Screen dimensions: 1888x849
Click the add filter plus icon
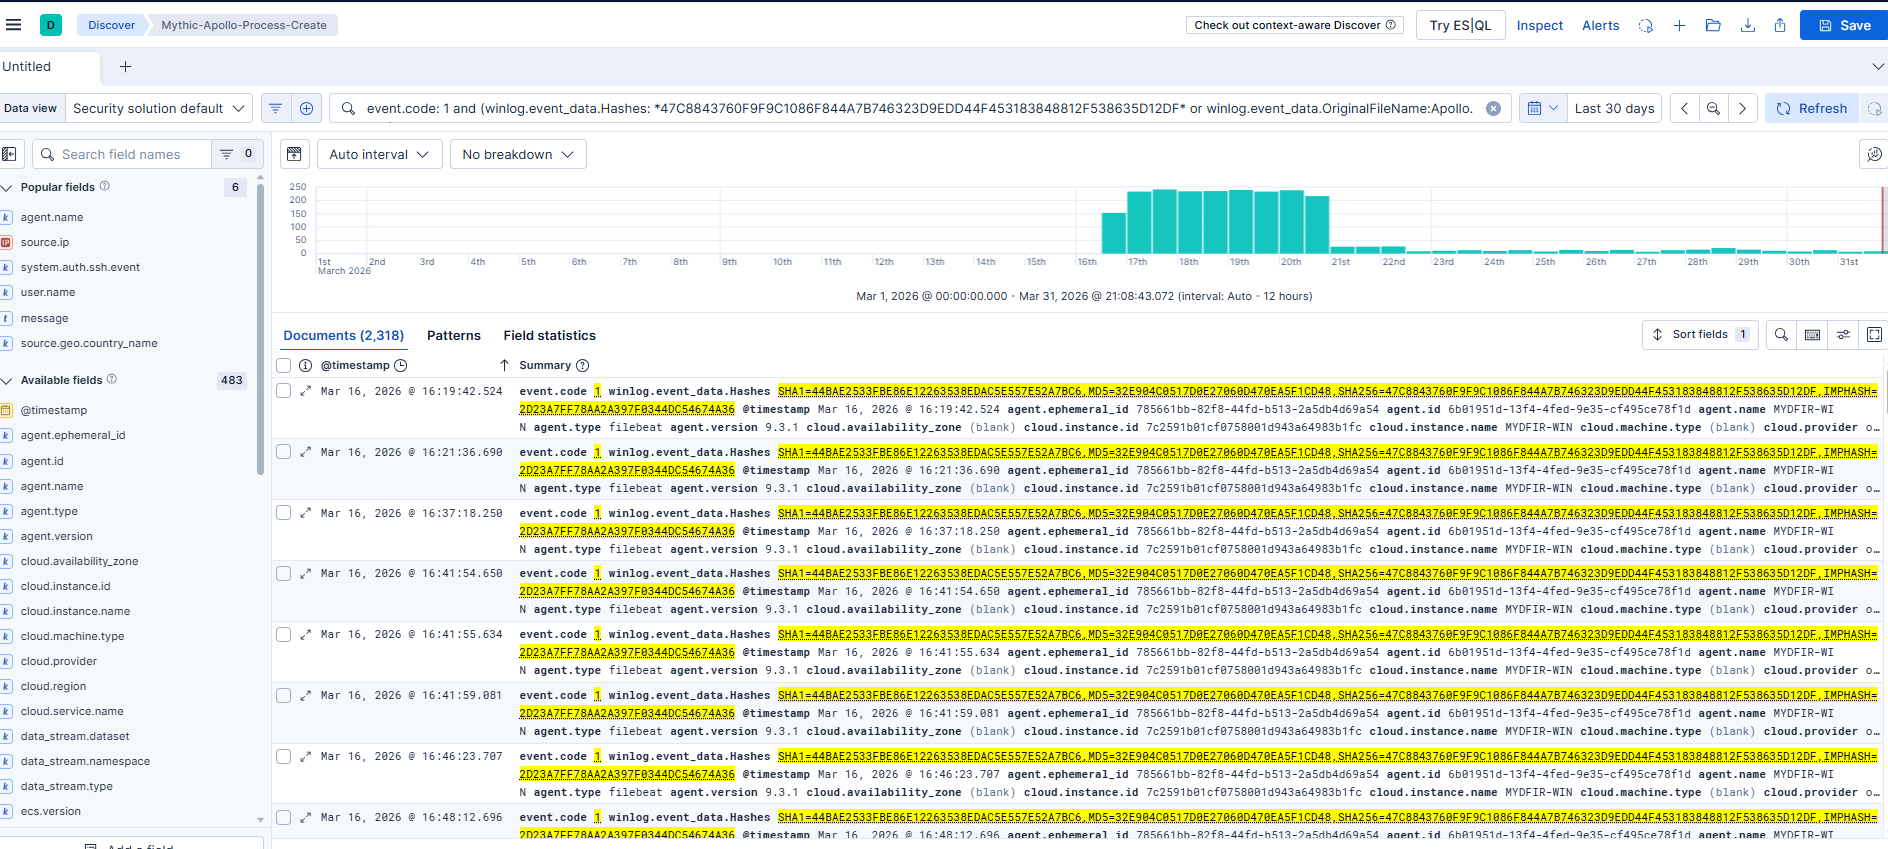coord(307,109)
